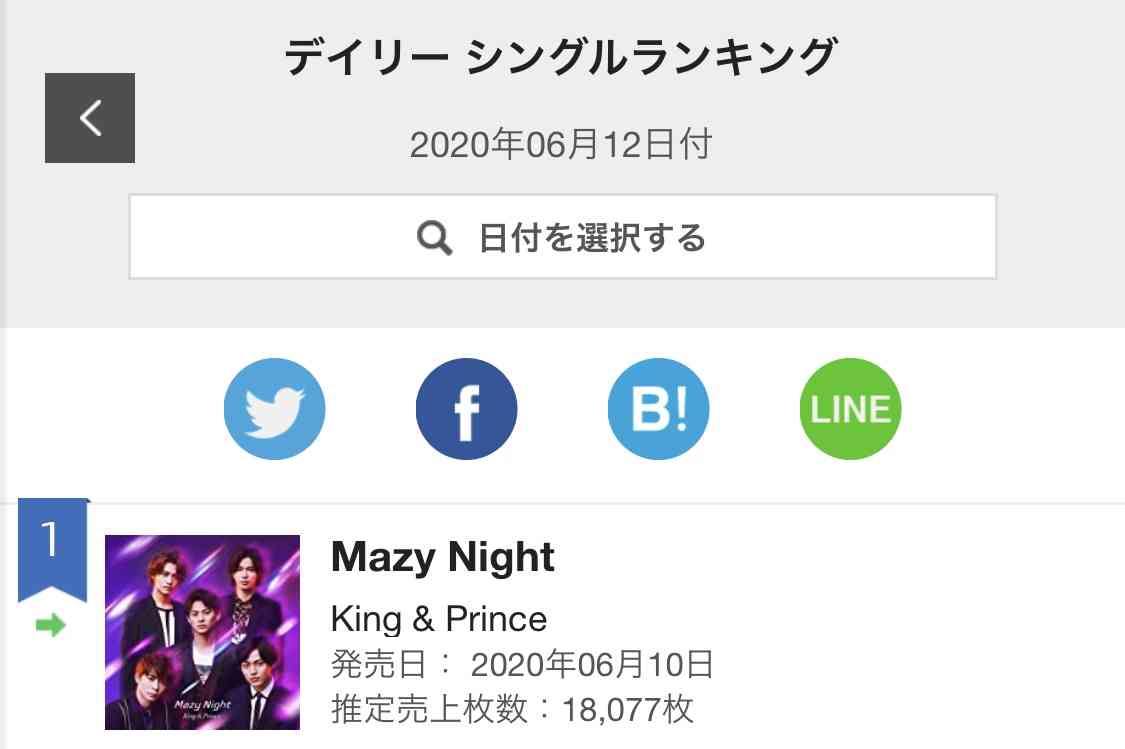Share the ranking on Facebook

466,409
